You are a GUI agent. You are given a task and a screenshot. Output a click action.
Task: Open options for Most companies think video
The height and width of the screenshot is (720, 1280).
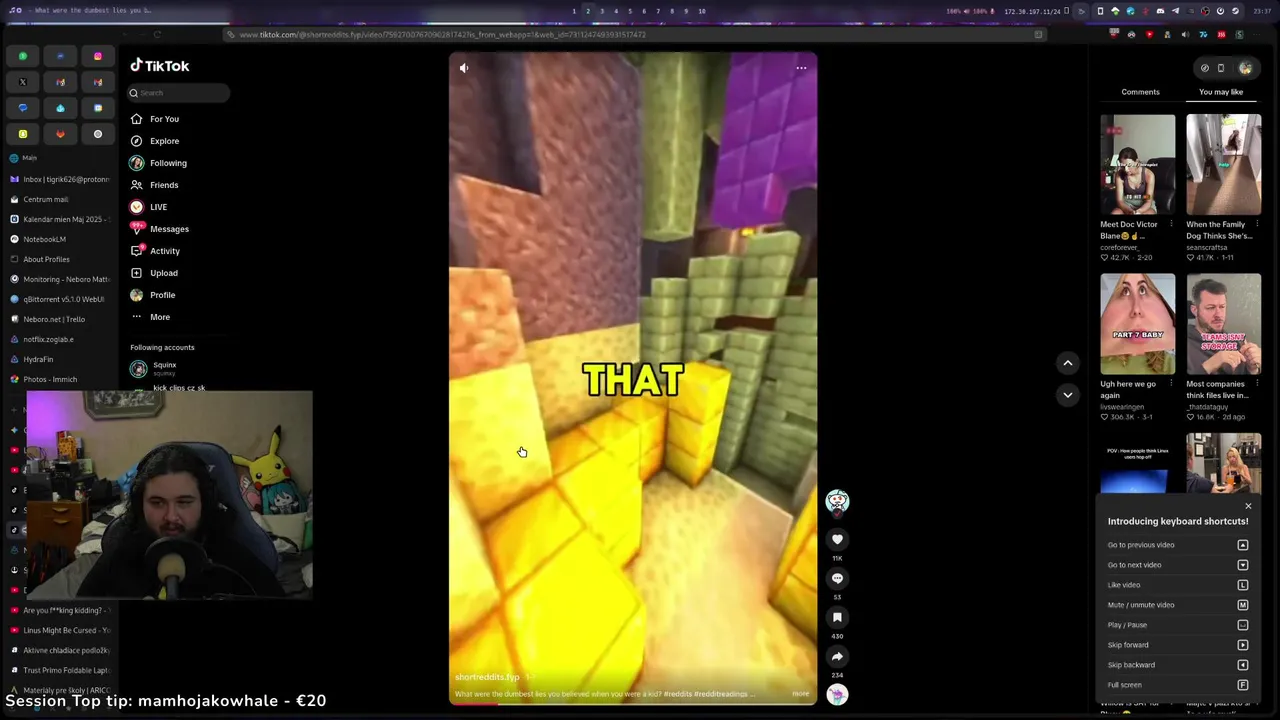click(x=1257, y=384)
